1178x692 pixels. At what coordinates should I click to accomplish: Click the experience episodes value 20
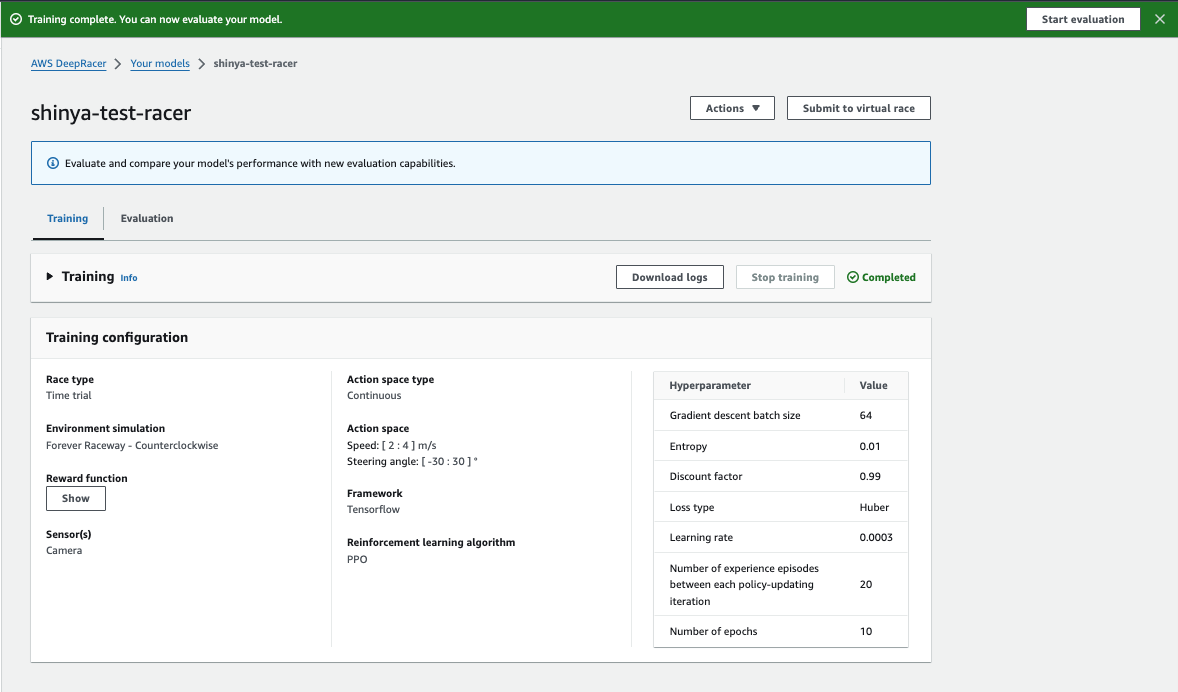pyautogui.click(x=866, y=585)
